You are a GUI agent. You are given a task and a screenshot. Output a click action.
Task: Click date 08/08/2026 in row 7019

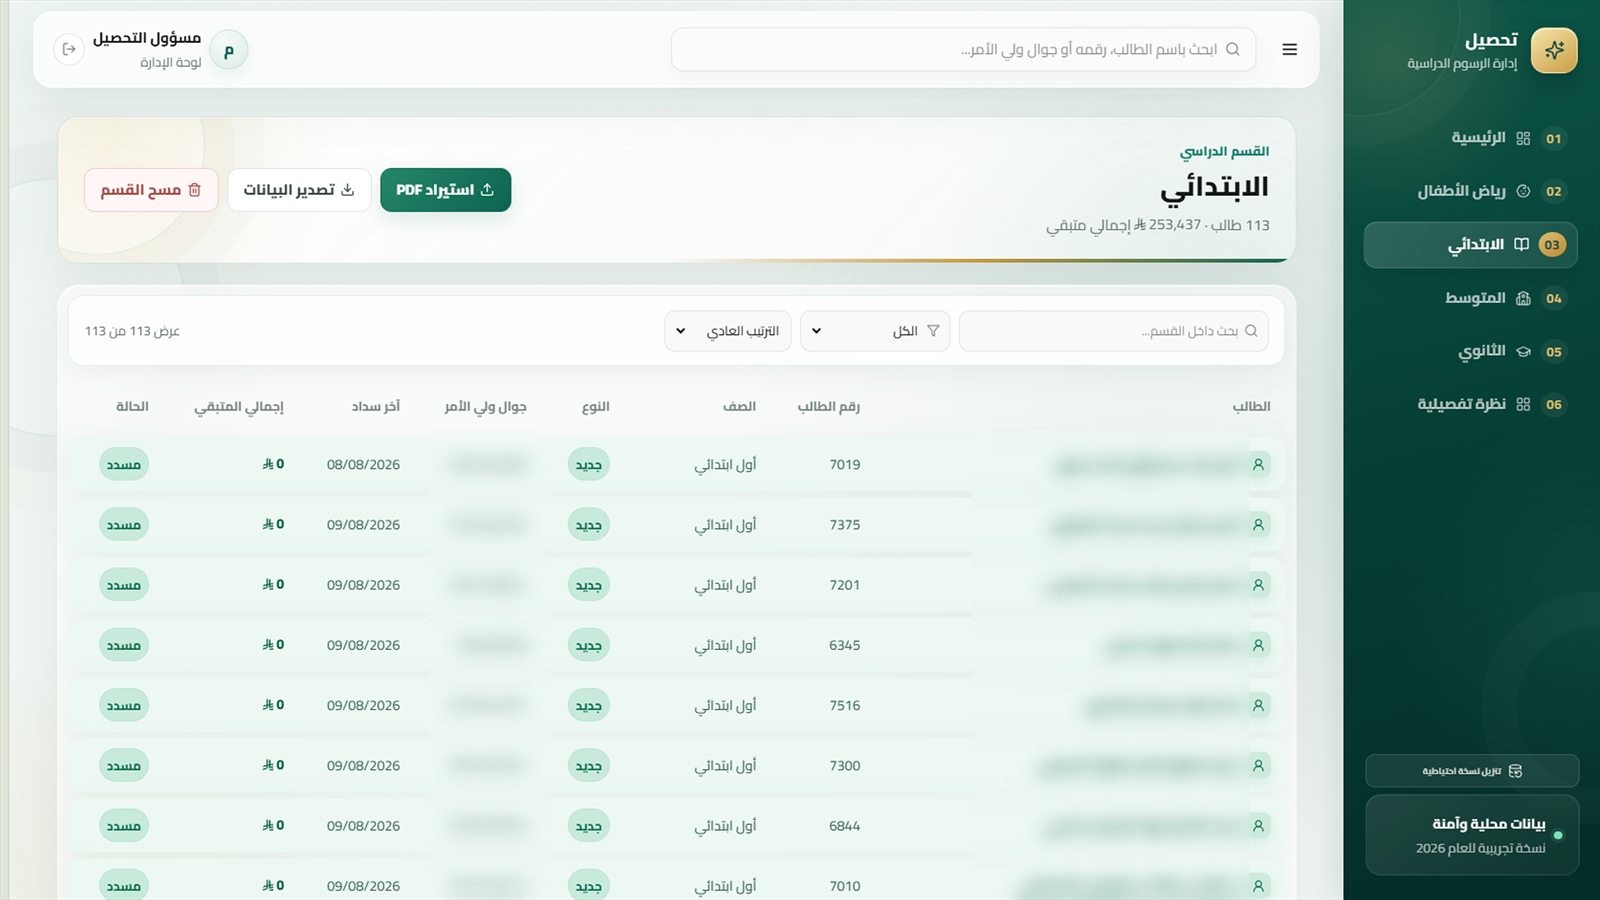click(363, 464)
